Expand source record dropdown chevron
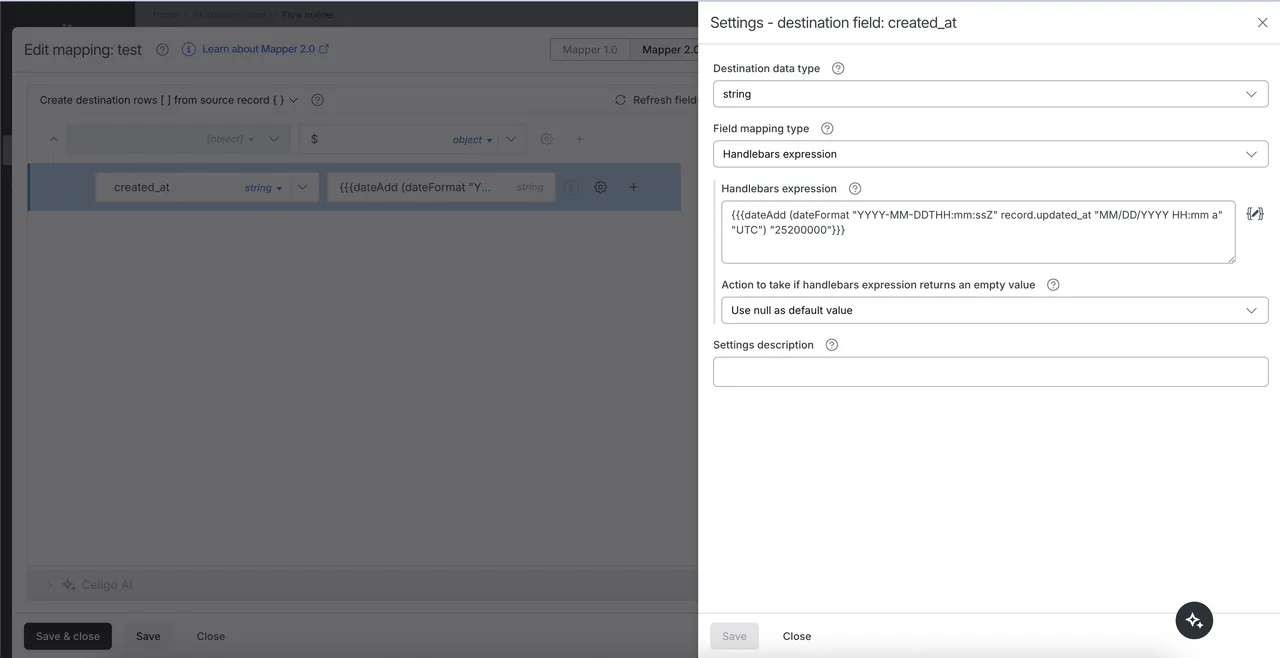The image size is (1280, 658). point(293,100)
